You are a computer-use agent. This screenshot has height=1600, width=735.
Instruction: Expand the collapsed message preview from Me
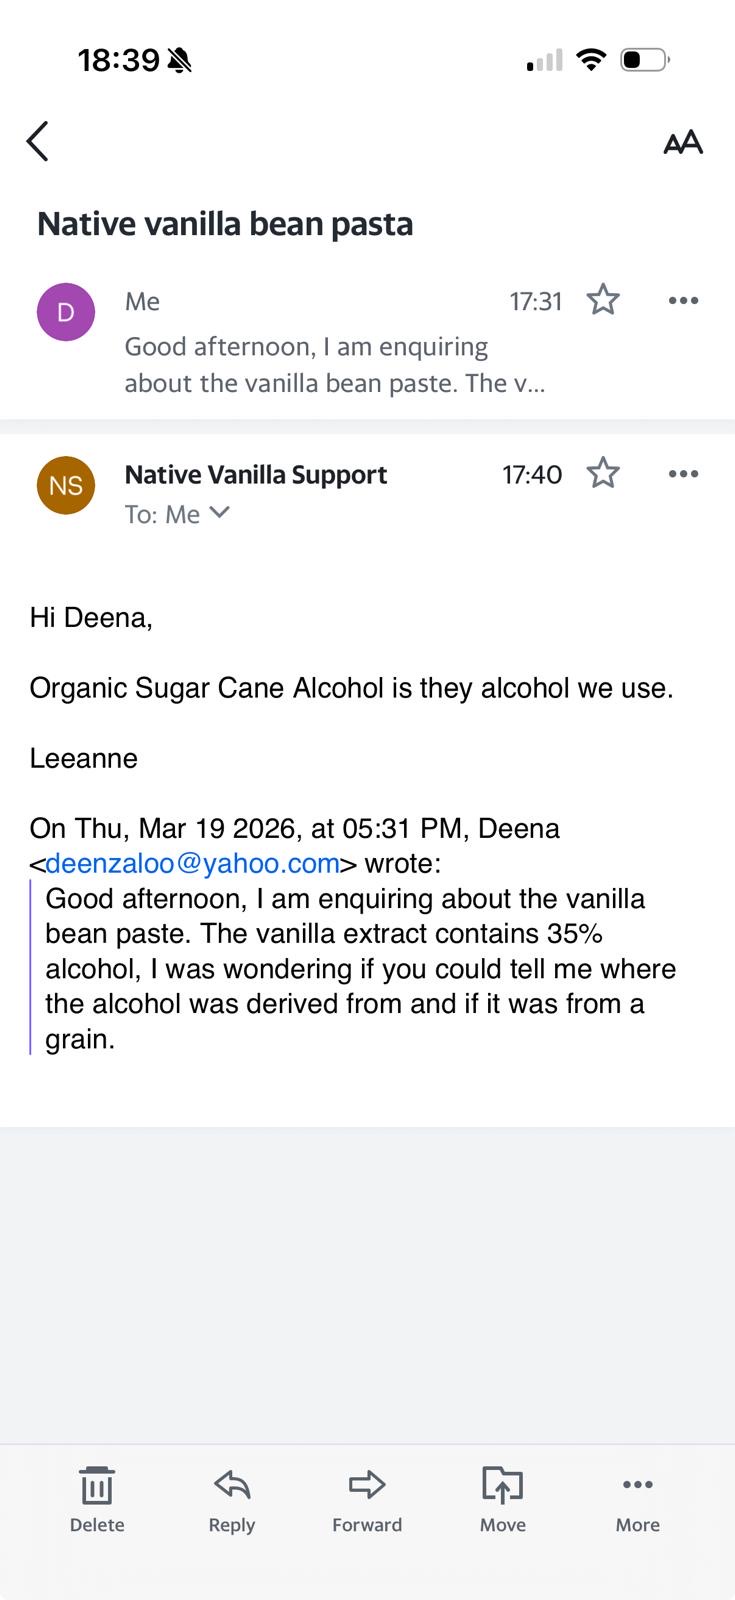[334, 365]
